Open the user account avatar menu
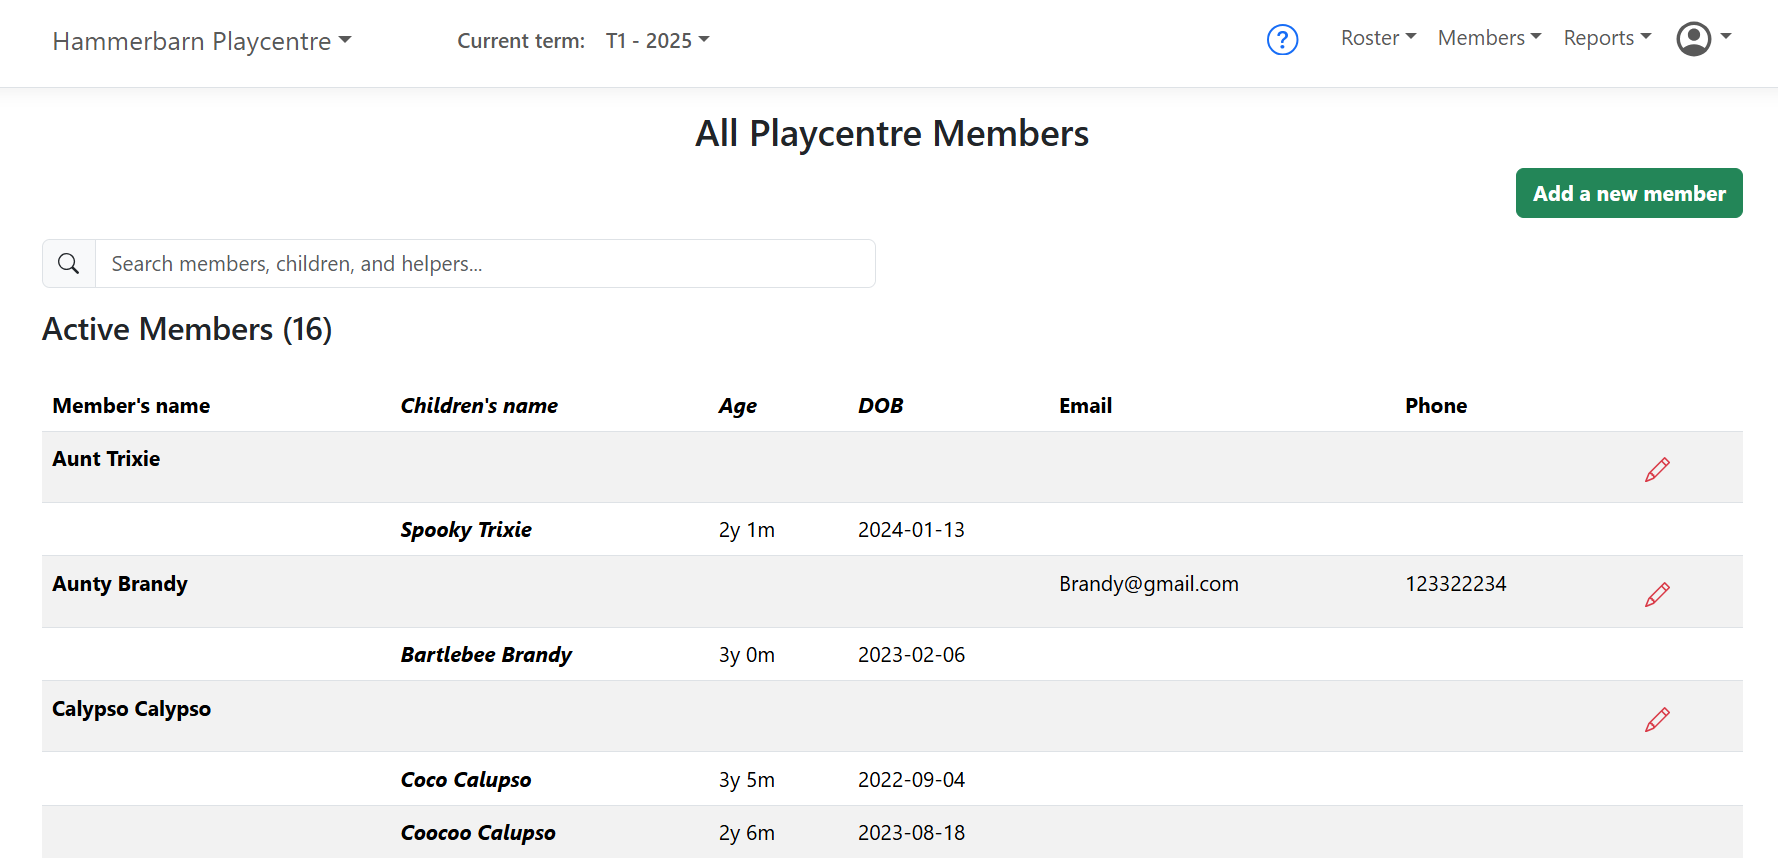Screen dimensions: 1778x858 (x=1703, y=39)
